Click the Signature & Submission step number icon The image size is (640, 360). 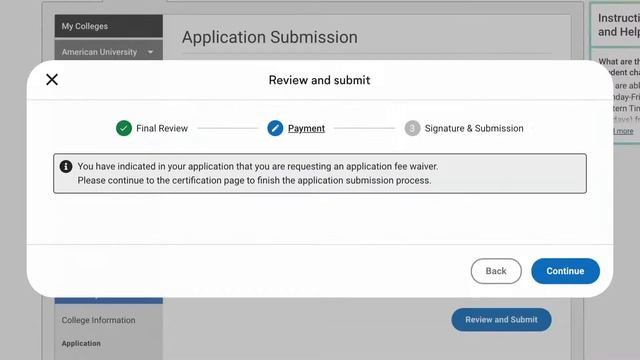[x=412, y=128]
